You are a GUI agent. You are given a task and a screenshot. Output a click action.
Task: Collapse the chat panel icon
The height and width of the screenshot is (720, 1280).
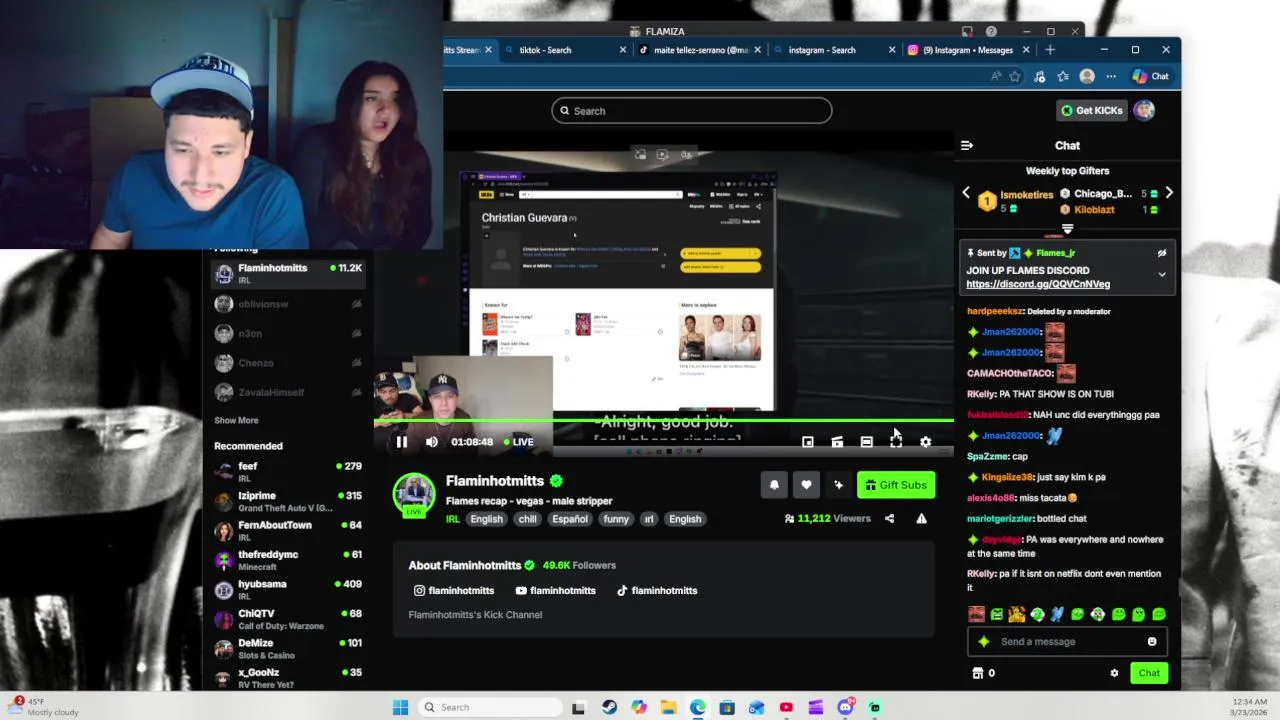point(967,146)
